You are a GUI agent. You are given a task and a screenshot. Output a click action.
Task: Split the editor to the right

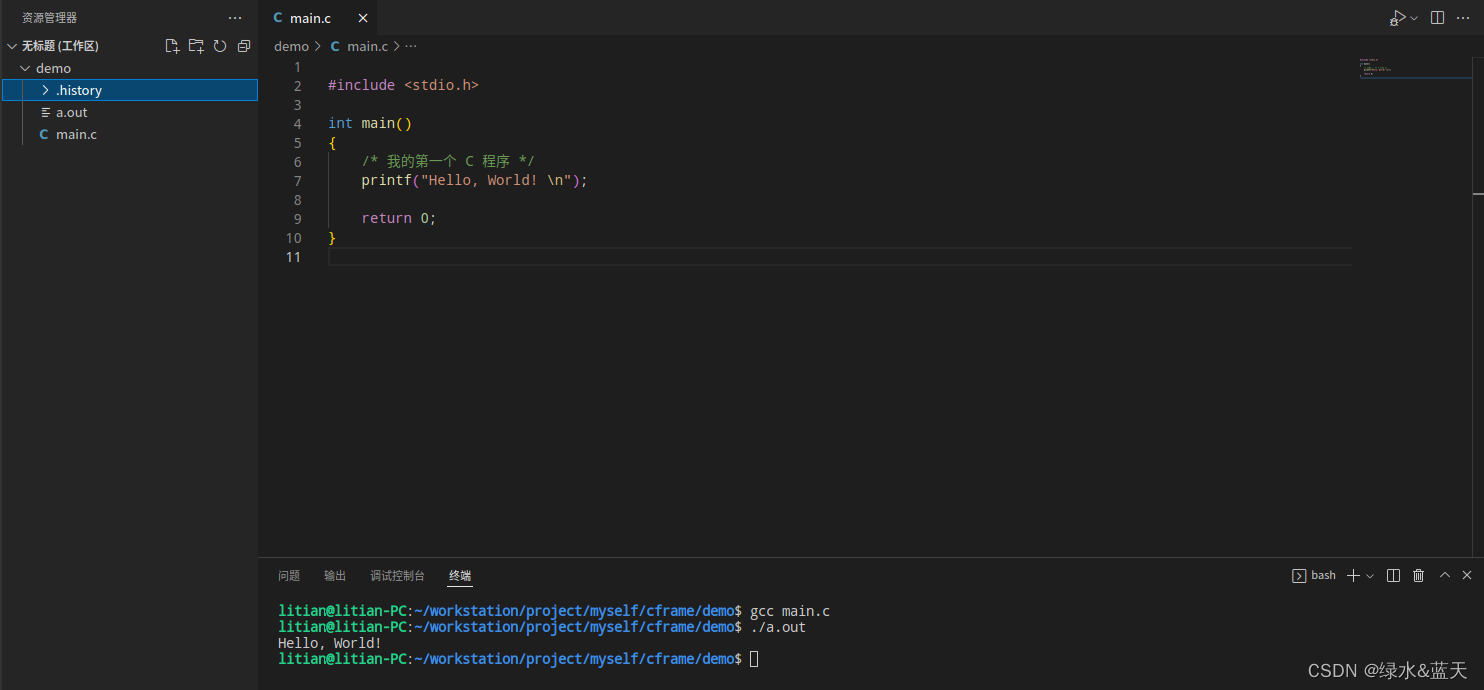[1437, 18]
